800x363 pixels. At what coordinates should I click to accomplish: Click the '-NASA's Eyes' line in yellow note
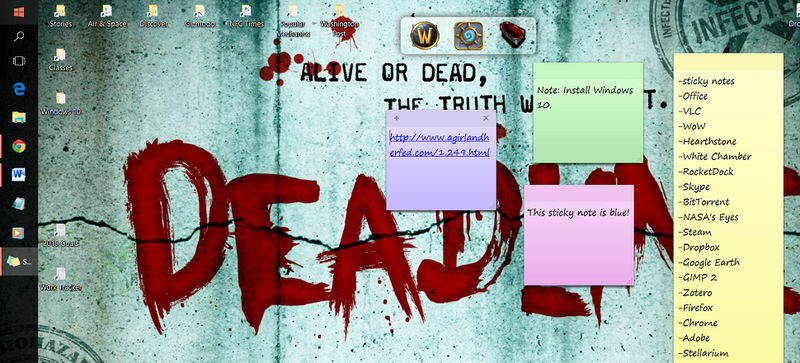[x=709, y=217]
